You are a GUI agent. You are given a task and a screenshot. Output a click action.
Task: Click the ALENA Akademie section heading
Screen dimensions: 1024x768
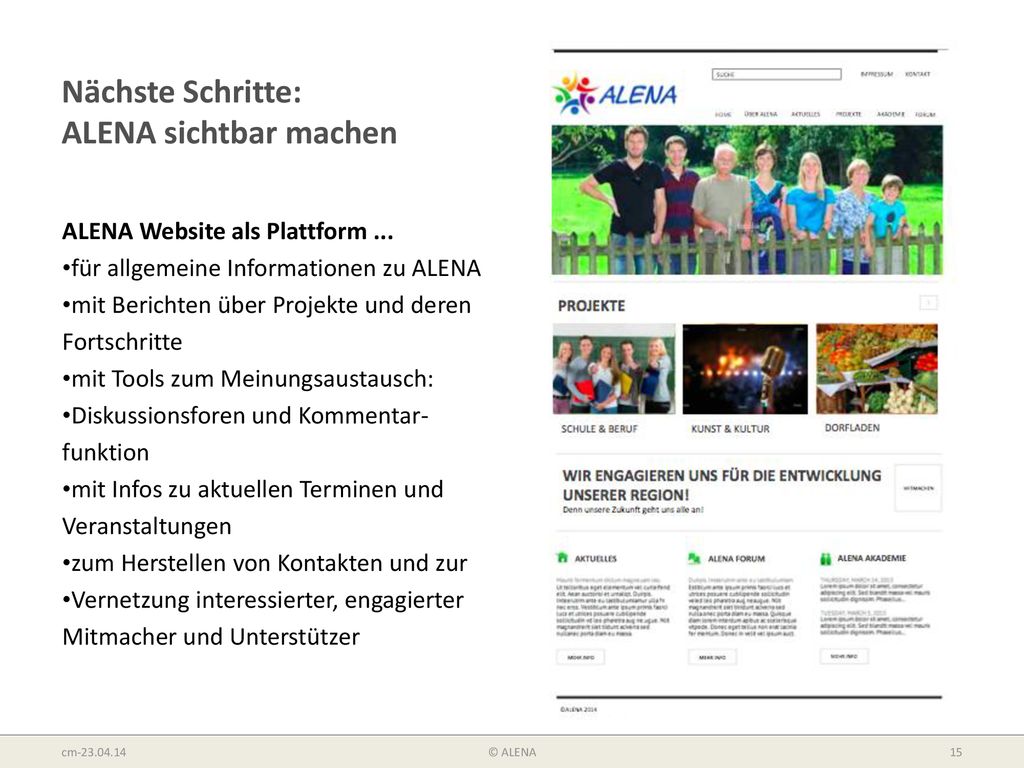click(x=871, y=558)
